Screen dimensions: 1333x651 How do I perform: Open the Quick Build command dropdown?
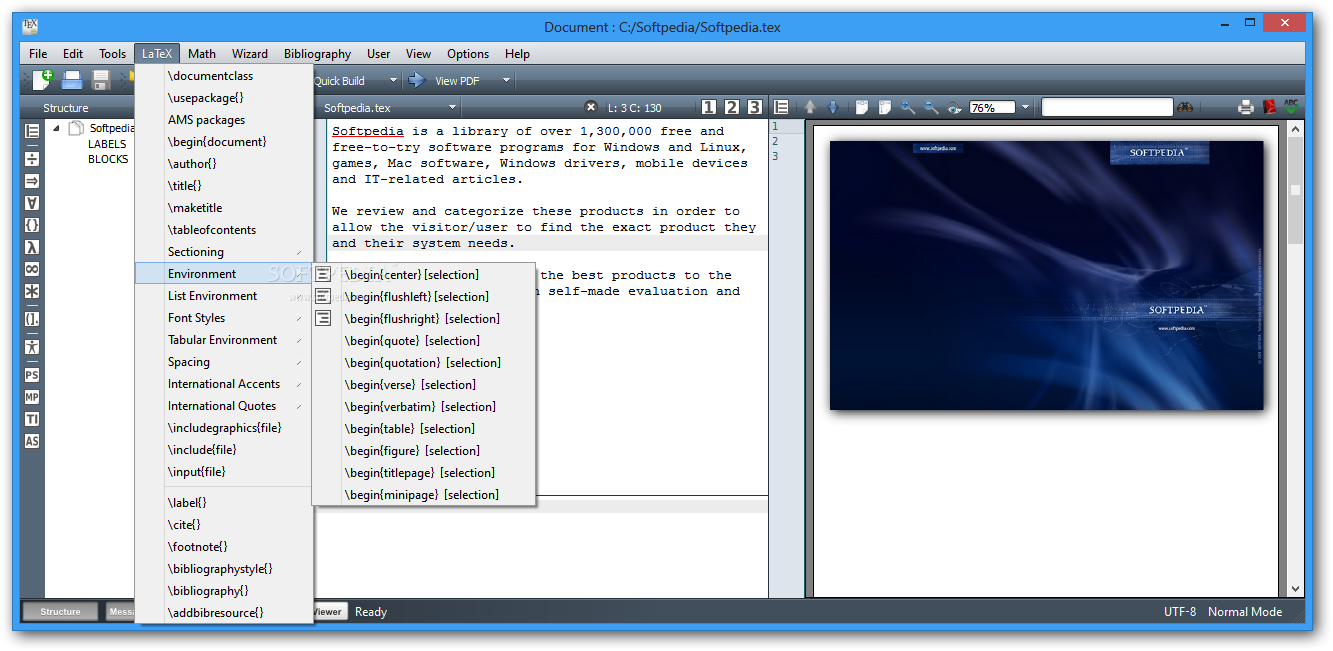pyautogui.click(x=393, y=81)
